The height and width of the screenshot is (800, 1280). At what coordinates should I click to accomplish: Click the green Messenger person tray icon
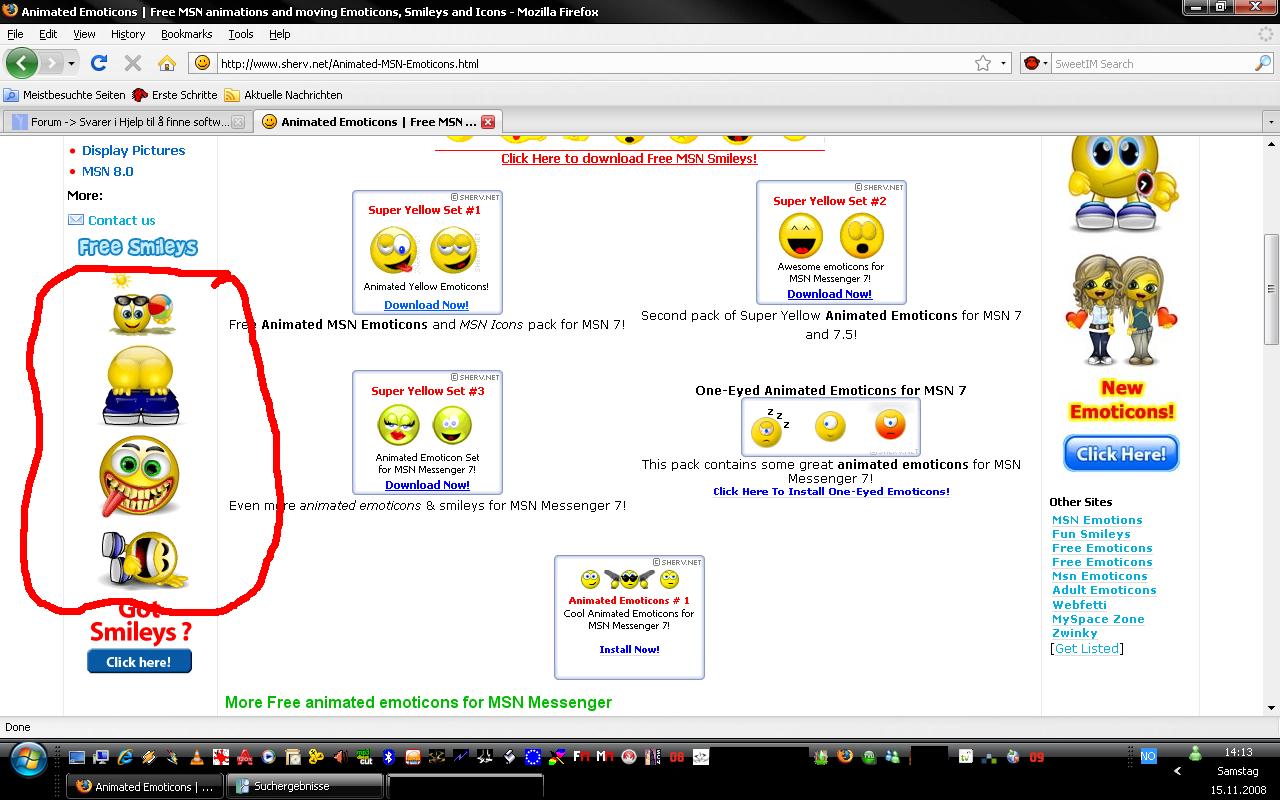[x=1195, y=754]
